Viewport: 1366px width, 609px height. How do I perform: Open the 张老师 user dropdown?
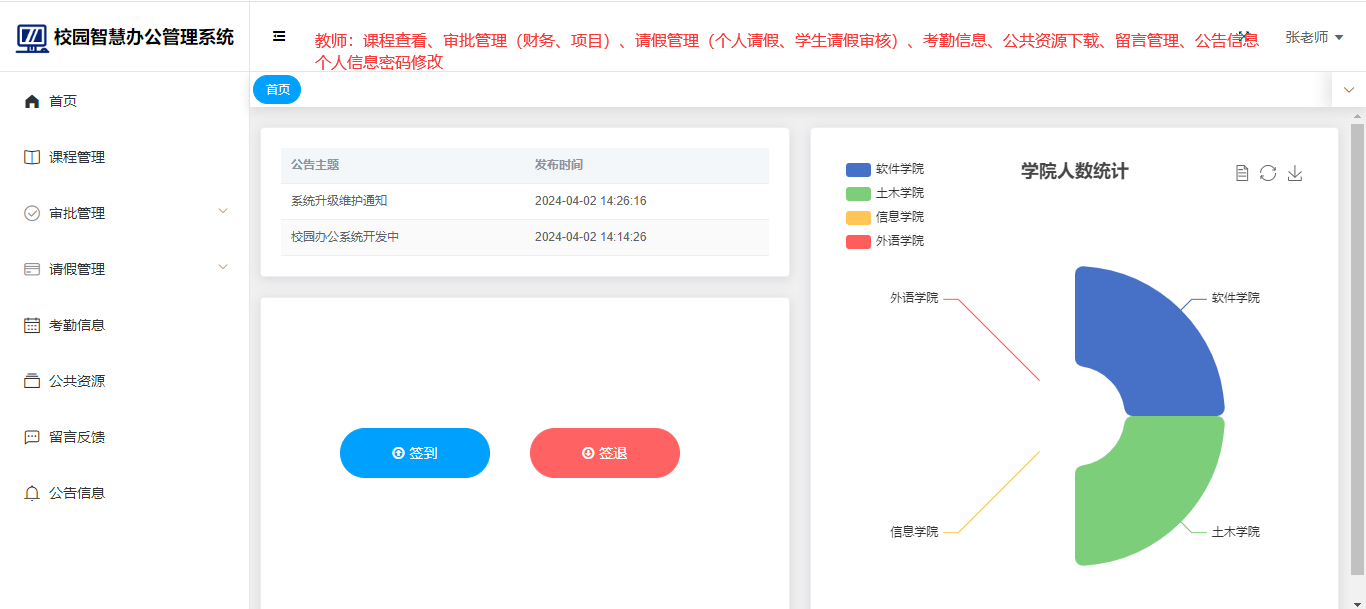click(x=1313, y=37)
